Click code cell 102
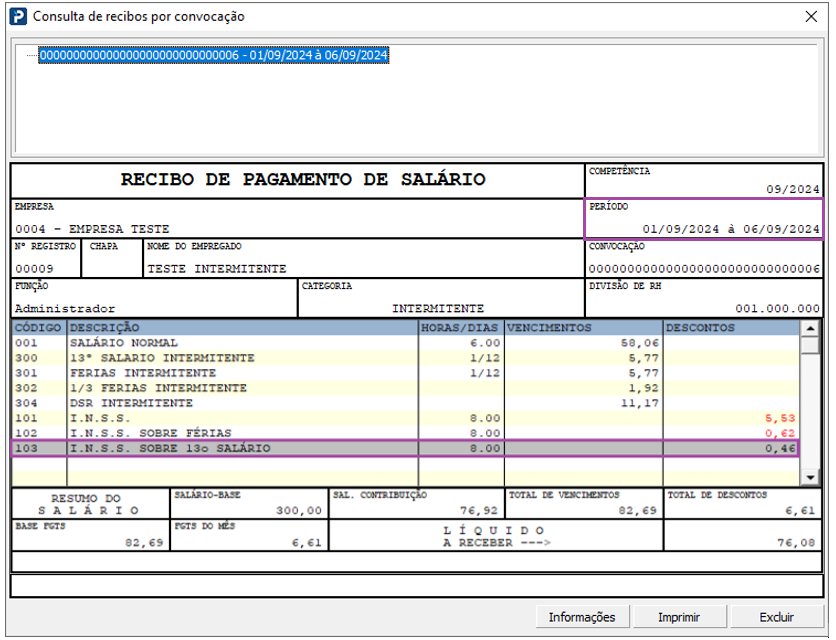 pos(26,433)
